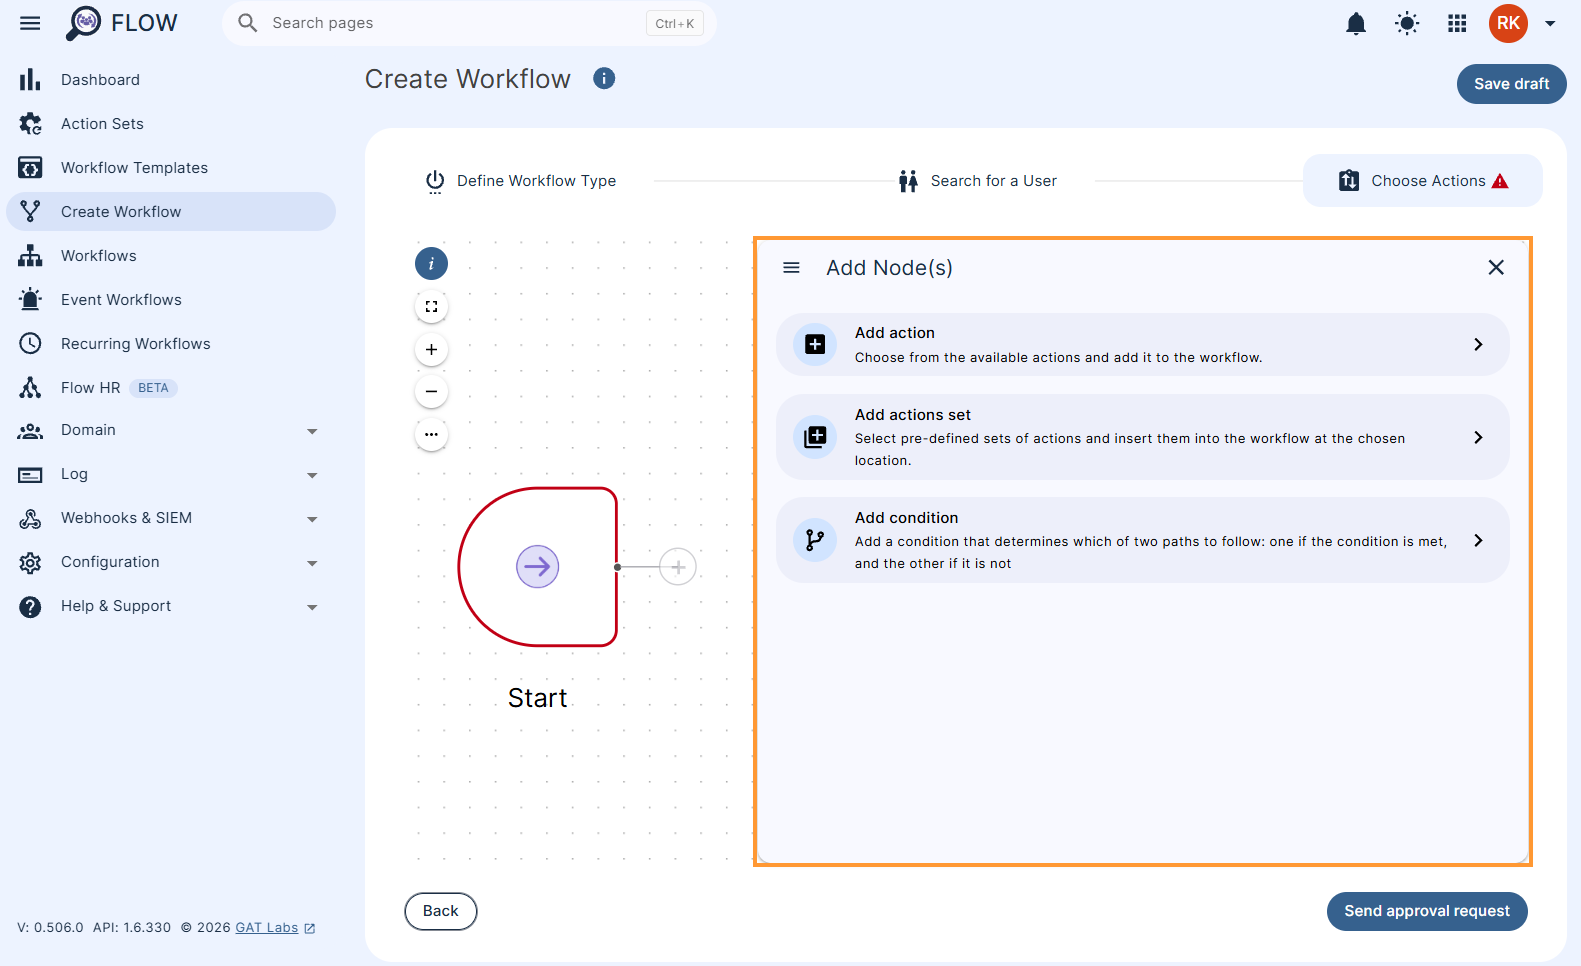Screen dimensions: 1581x966
Task: Open the apps grid launcher
Action: (x=1458, y=23)
